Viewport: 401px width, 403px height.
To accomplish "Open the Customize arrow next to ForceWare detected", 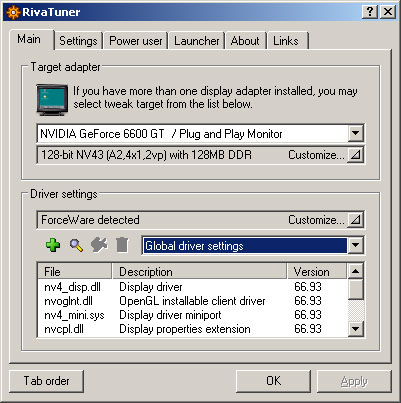I will (x=355, y=220).
